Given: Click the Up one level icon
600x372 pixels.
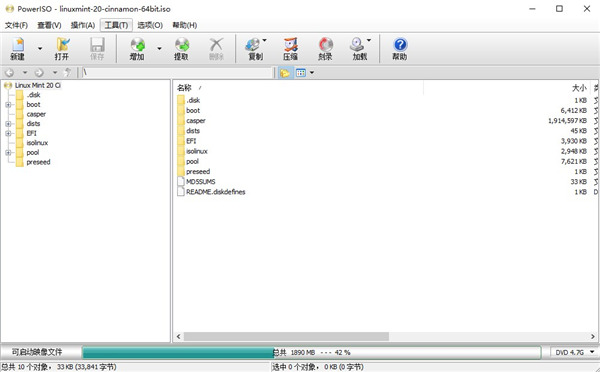Looking at the screenshot, I should [x=68, y=72].
